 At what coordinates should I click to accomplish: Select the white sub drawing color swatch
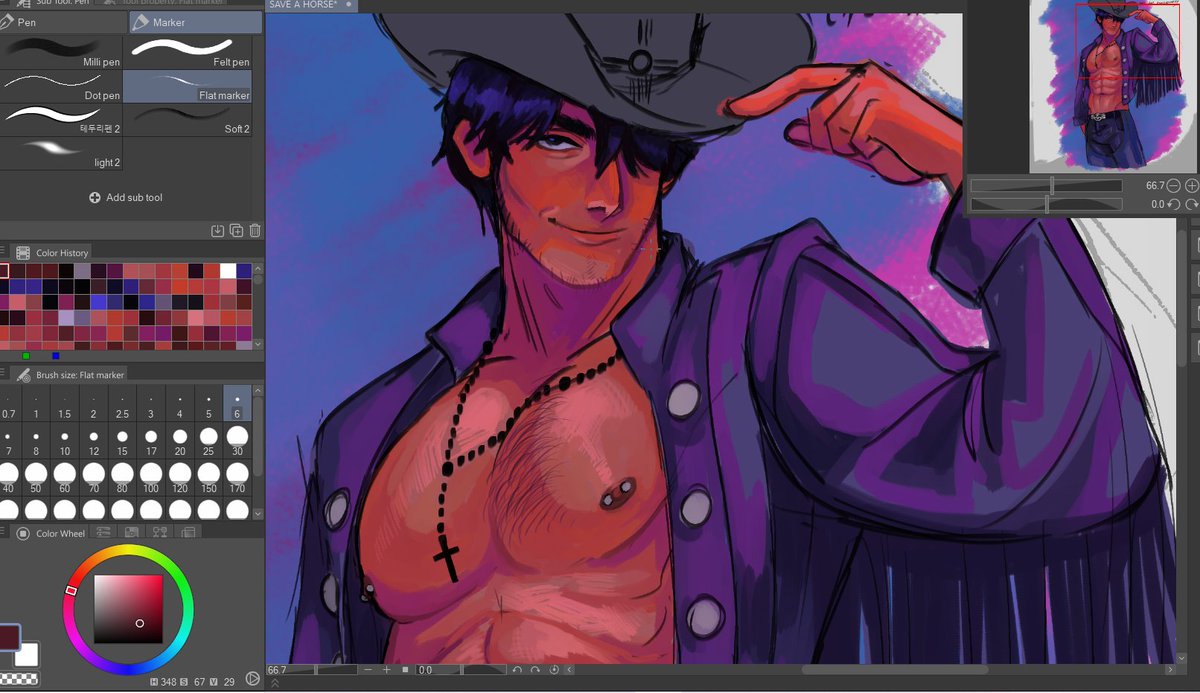27,655
